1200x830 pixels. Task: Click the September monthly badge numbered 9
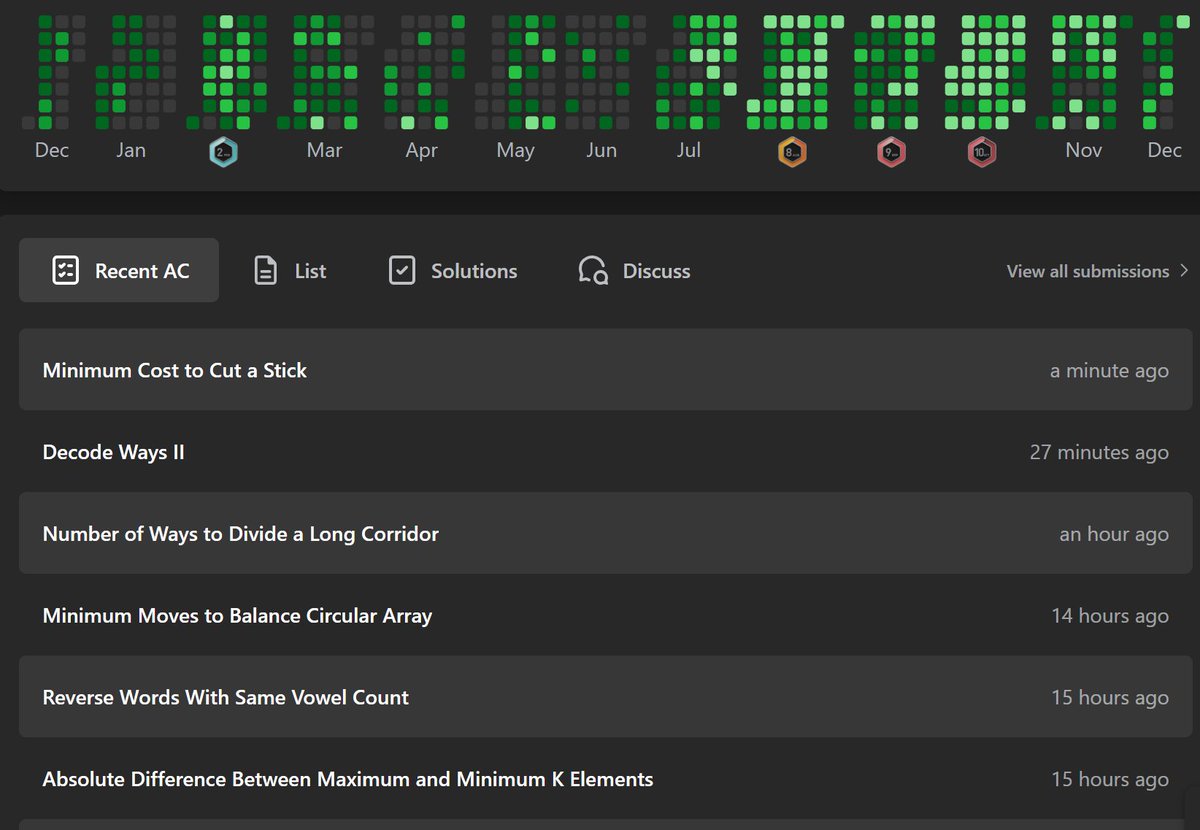[x=891, y=152]
